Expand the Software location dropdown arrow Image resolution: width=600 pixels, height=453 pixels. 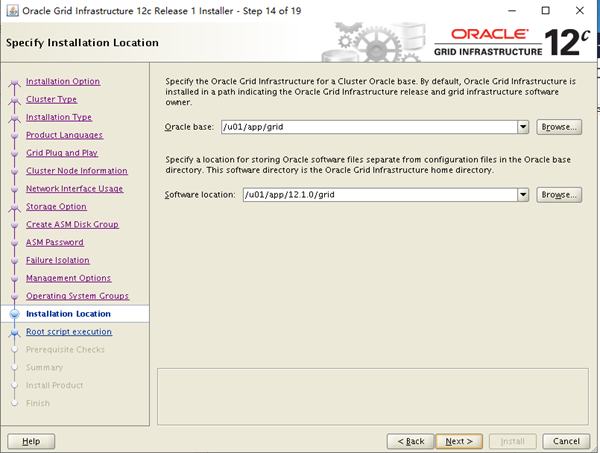(523, 195)
